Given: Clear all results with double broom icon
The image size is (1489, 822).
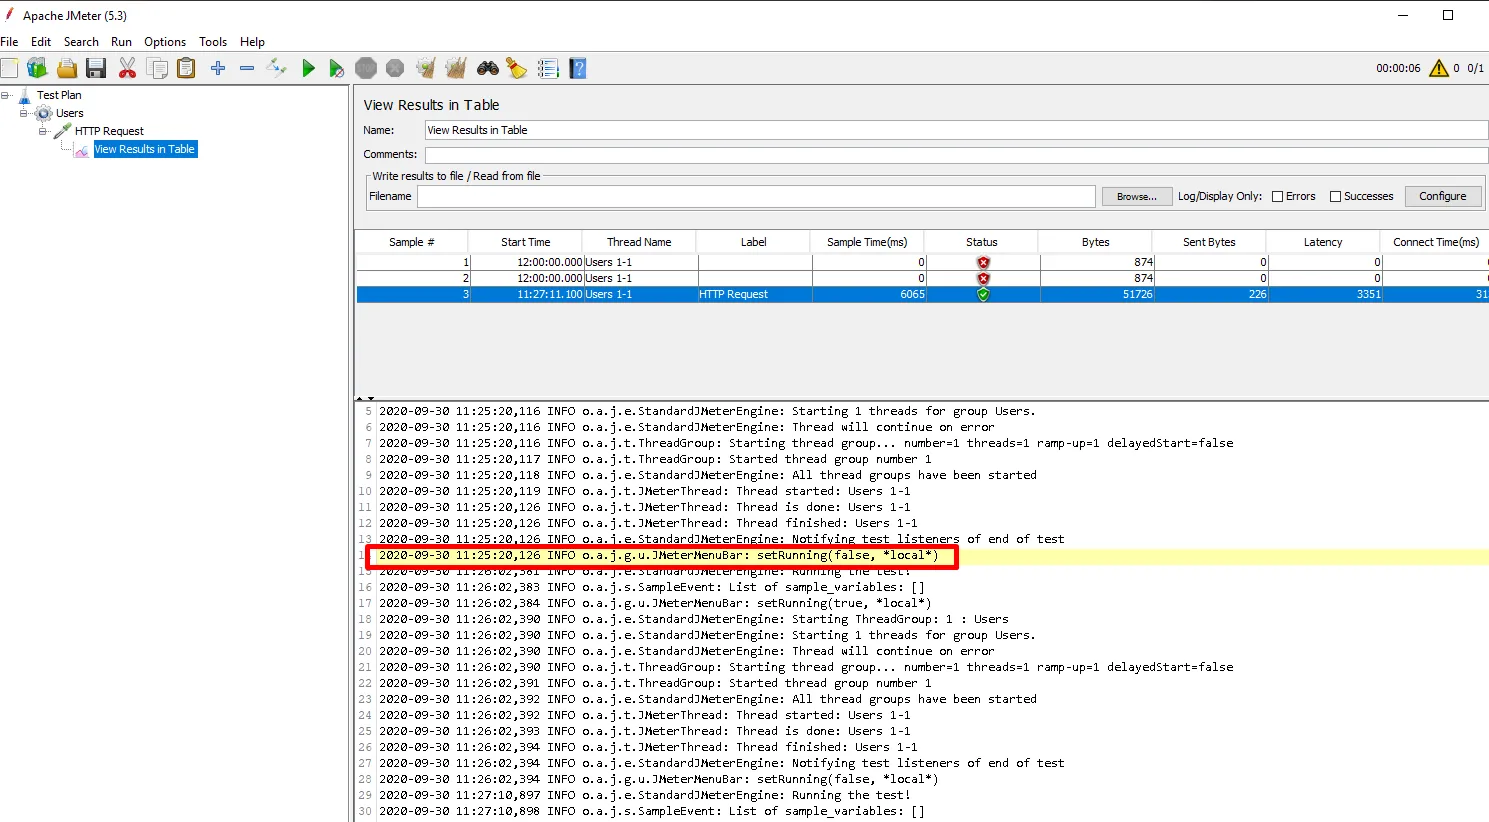Looking at the screenshot, I should click(456, 68).
